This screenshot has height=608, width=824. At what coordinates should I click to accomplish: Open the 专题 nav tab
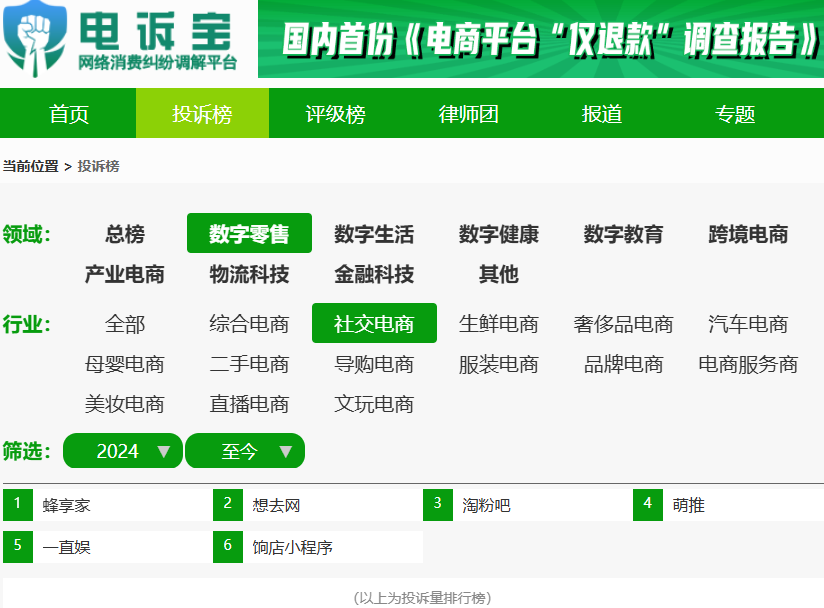735,114
